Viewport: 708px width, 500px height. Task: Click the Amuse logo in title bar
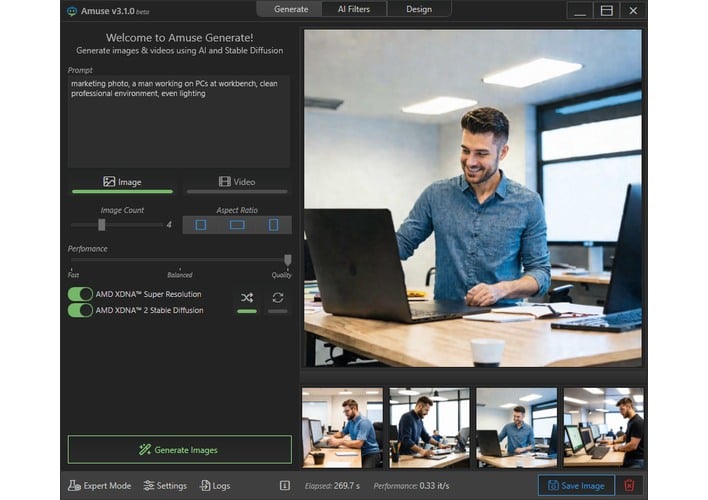[72, 11]
